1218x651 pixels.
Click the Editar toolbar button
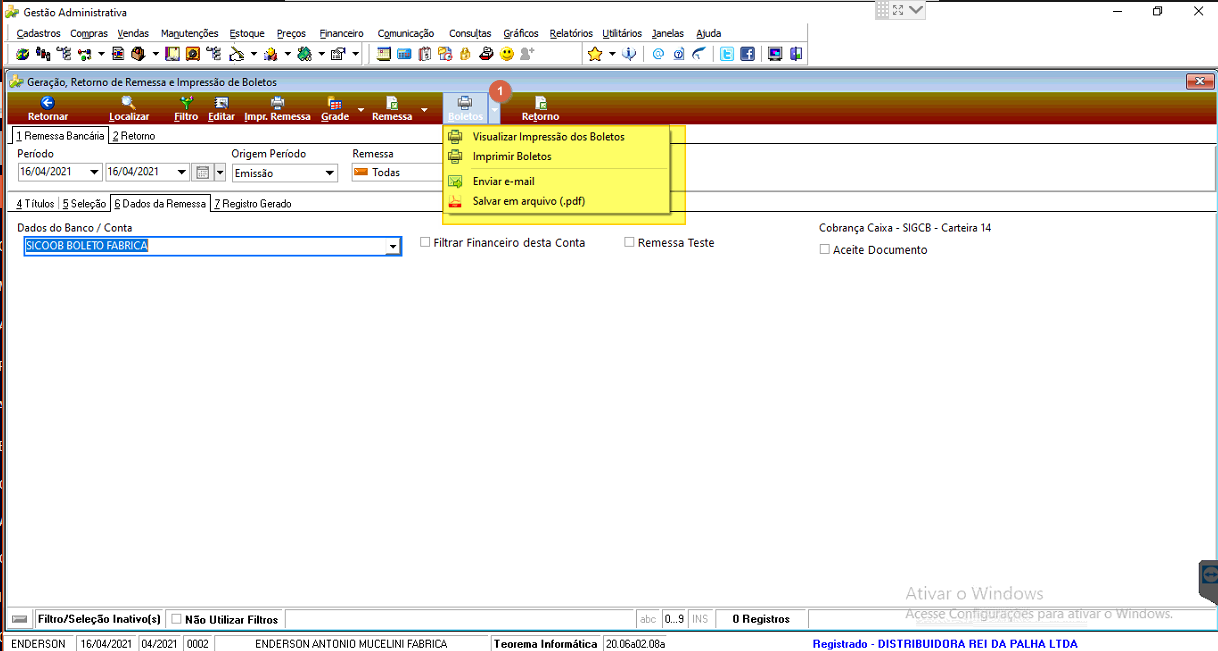point(221,108)
